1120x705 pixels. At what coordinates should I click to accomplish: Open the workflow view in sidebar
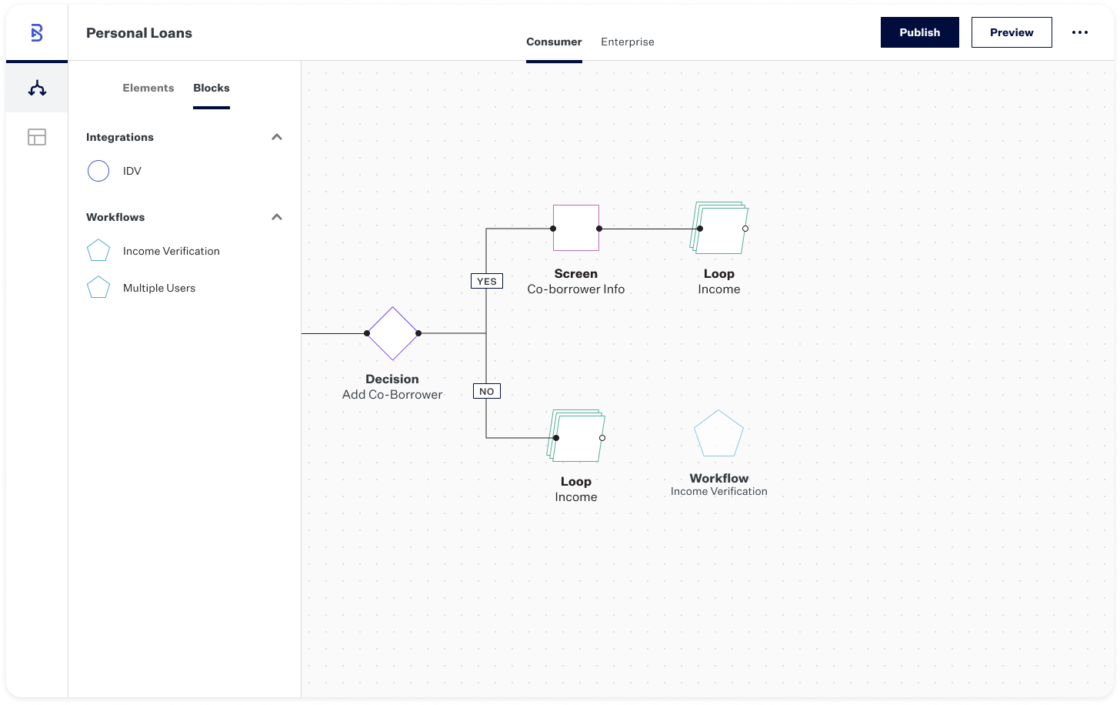pyautogui.click(x=37, y=88)
